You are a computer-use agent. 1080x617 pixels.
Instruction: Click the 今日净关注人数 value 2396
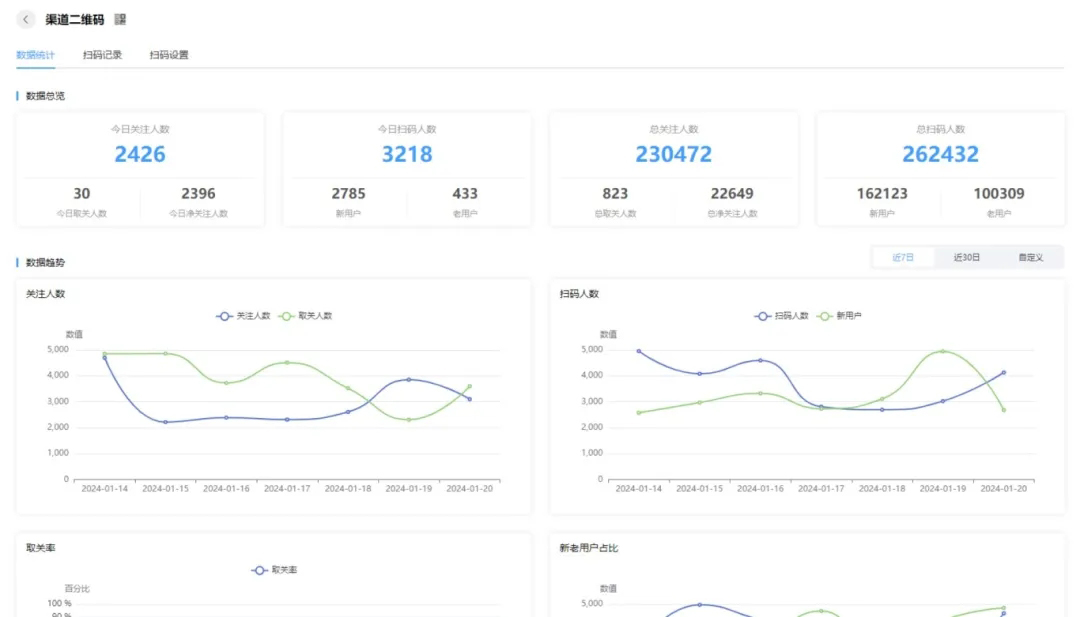tap(198, 194)
